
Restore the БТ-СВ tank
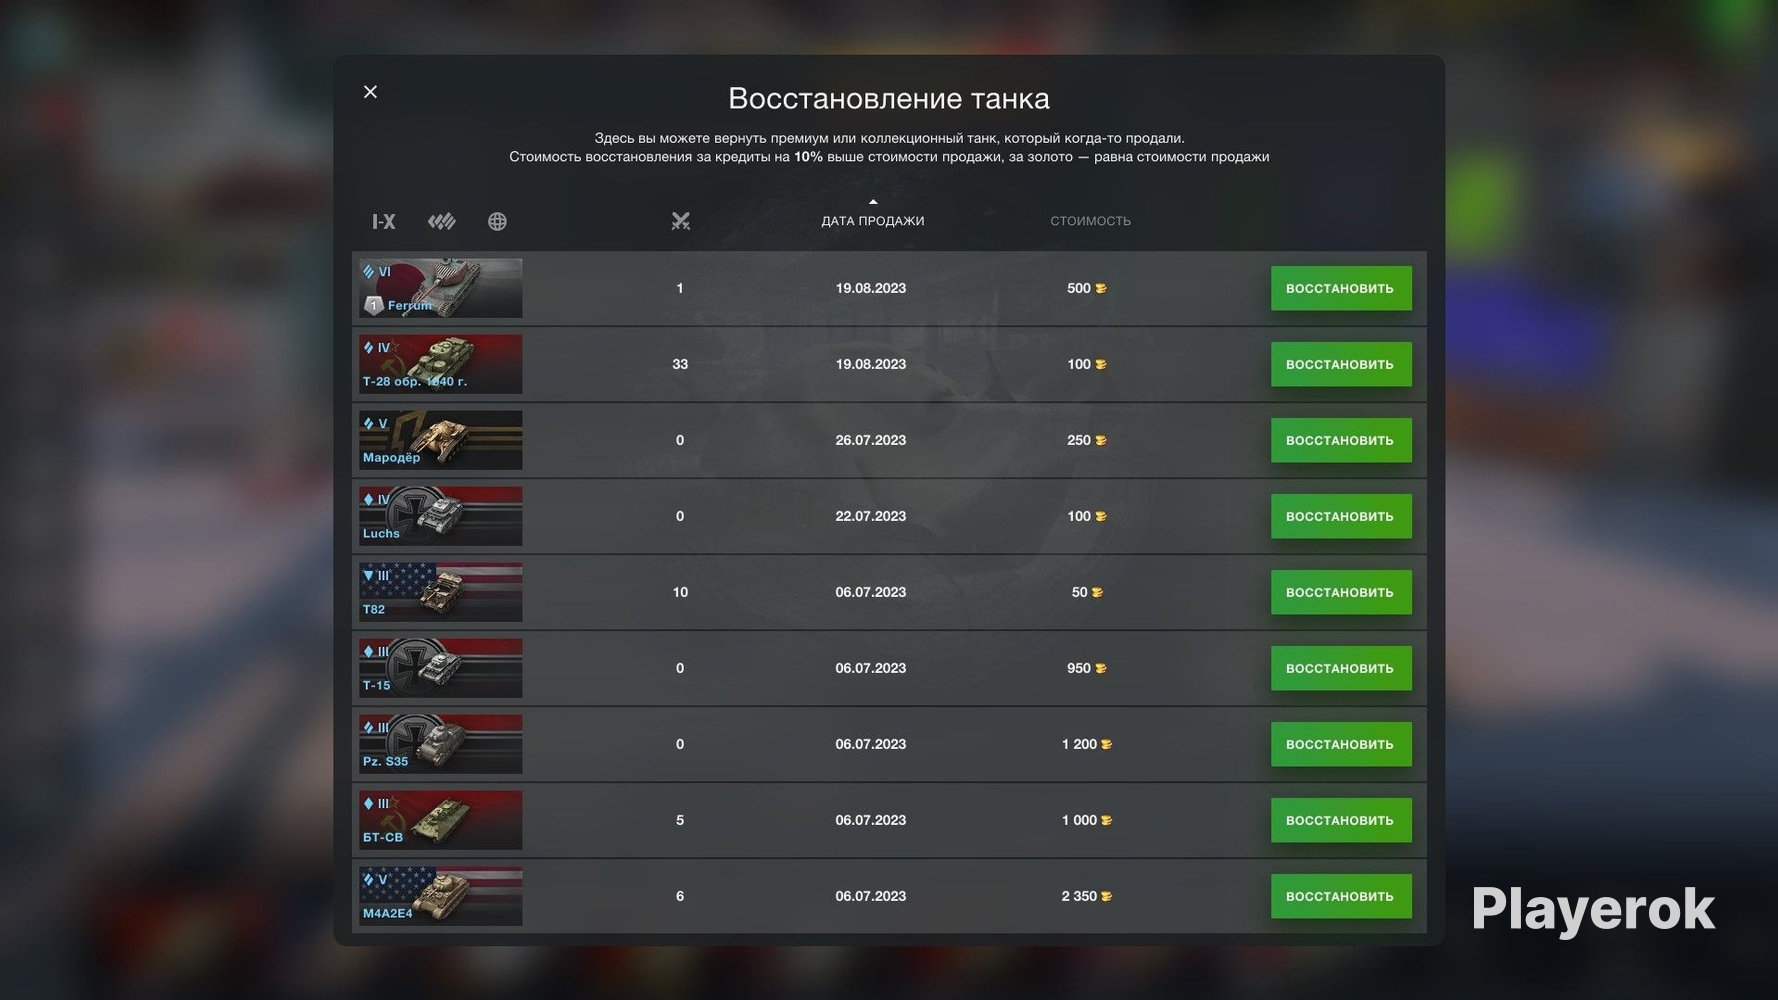1341,820
